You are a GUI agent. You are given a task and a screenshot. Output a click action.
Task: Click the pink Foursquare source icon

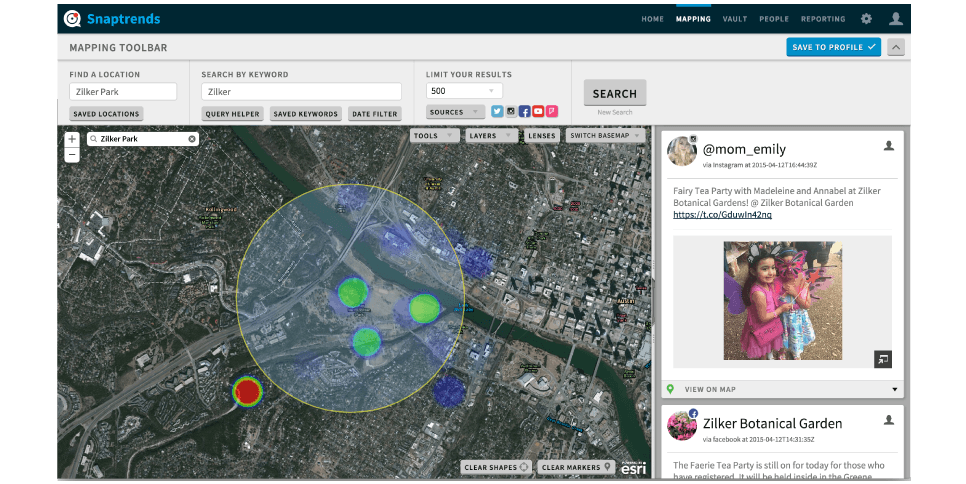(x=552, y=112)
